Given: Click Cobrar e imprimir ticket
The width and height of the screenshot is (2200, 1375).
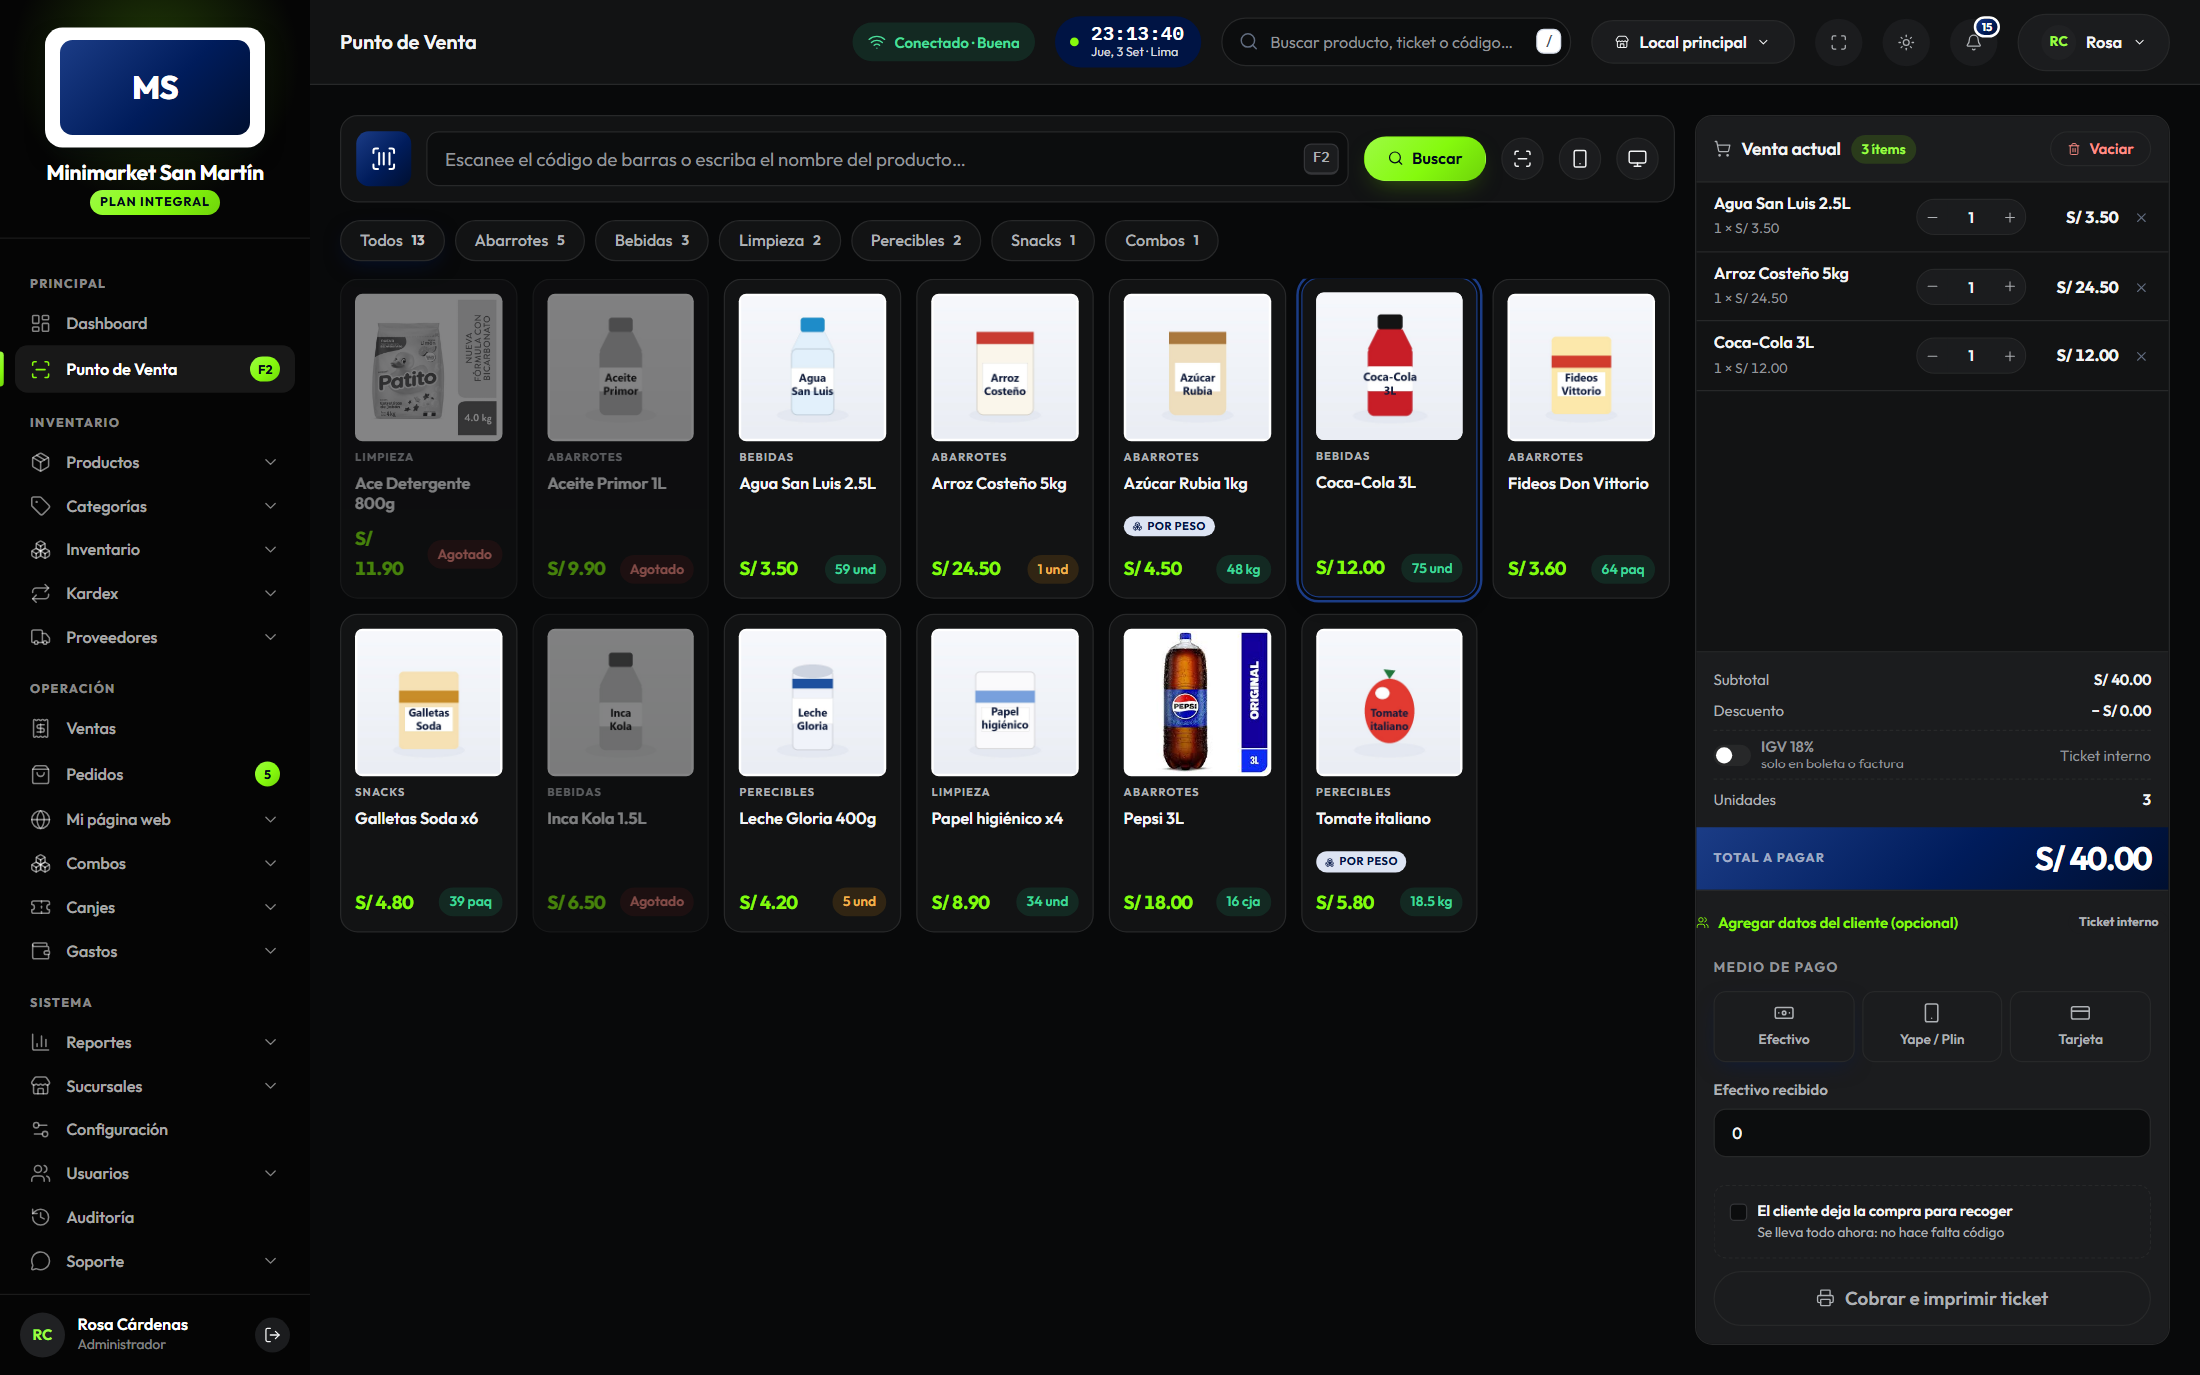Looking at the screenshot, I should [1932, 1298].
